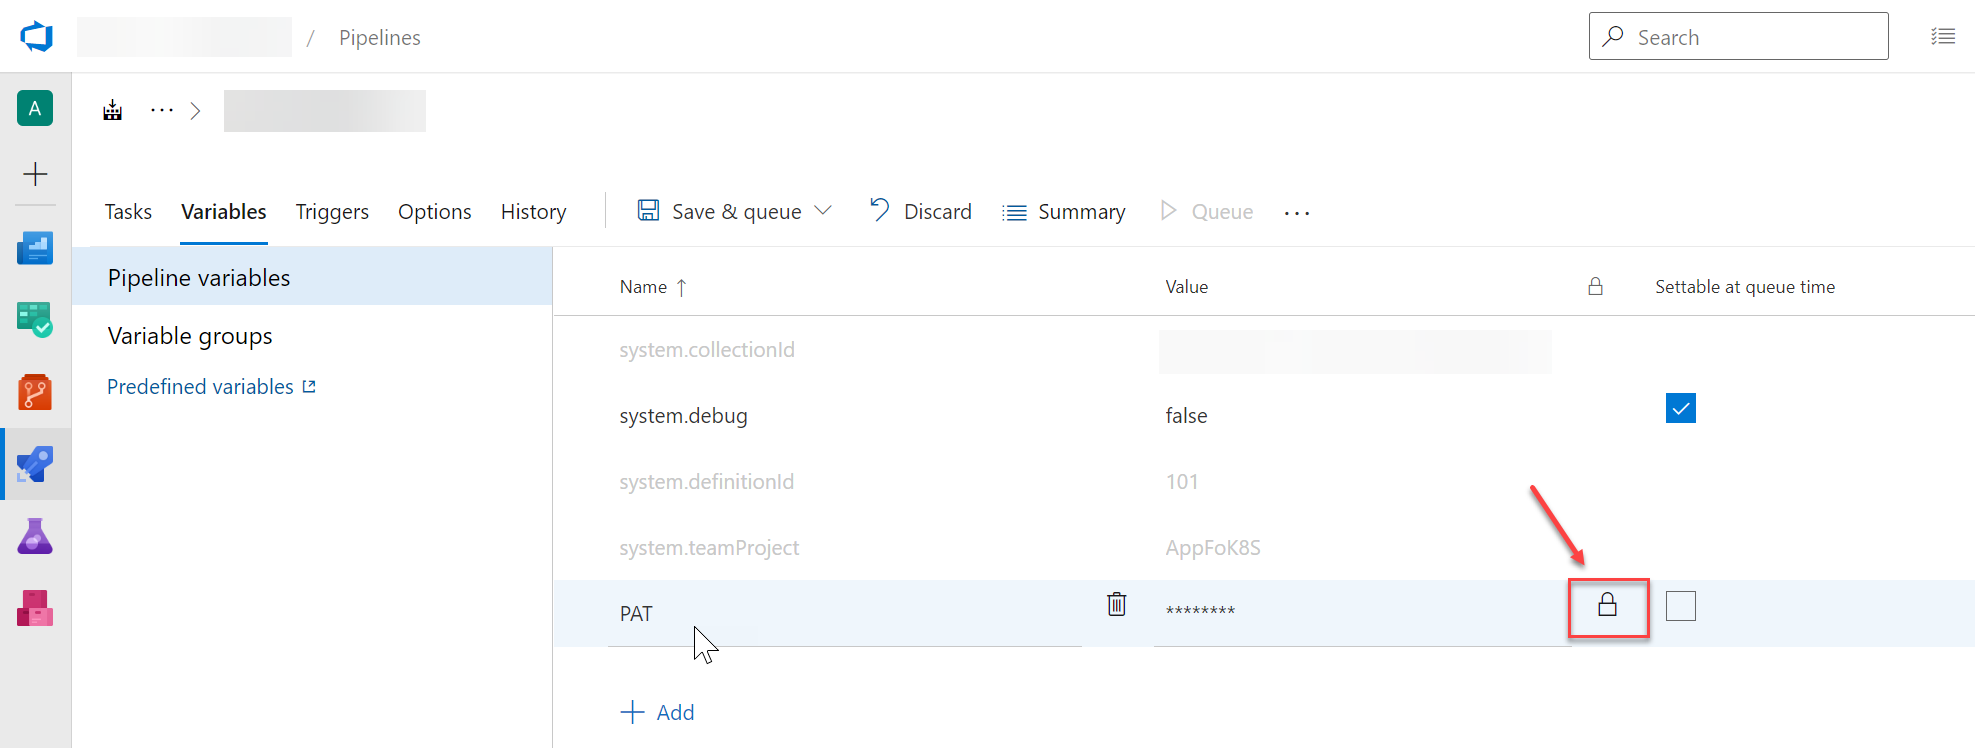Click the Save & queue button

(x=720, y=211)
